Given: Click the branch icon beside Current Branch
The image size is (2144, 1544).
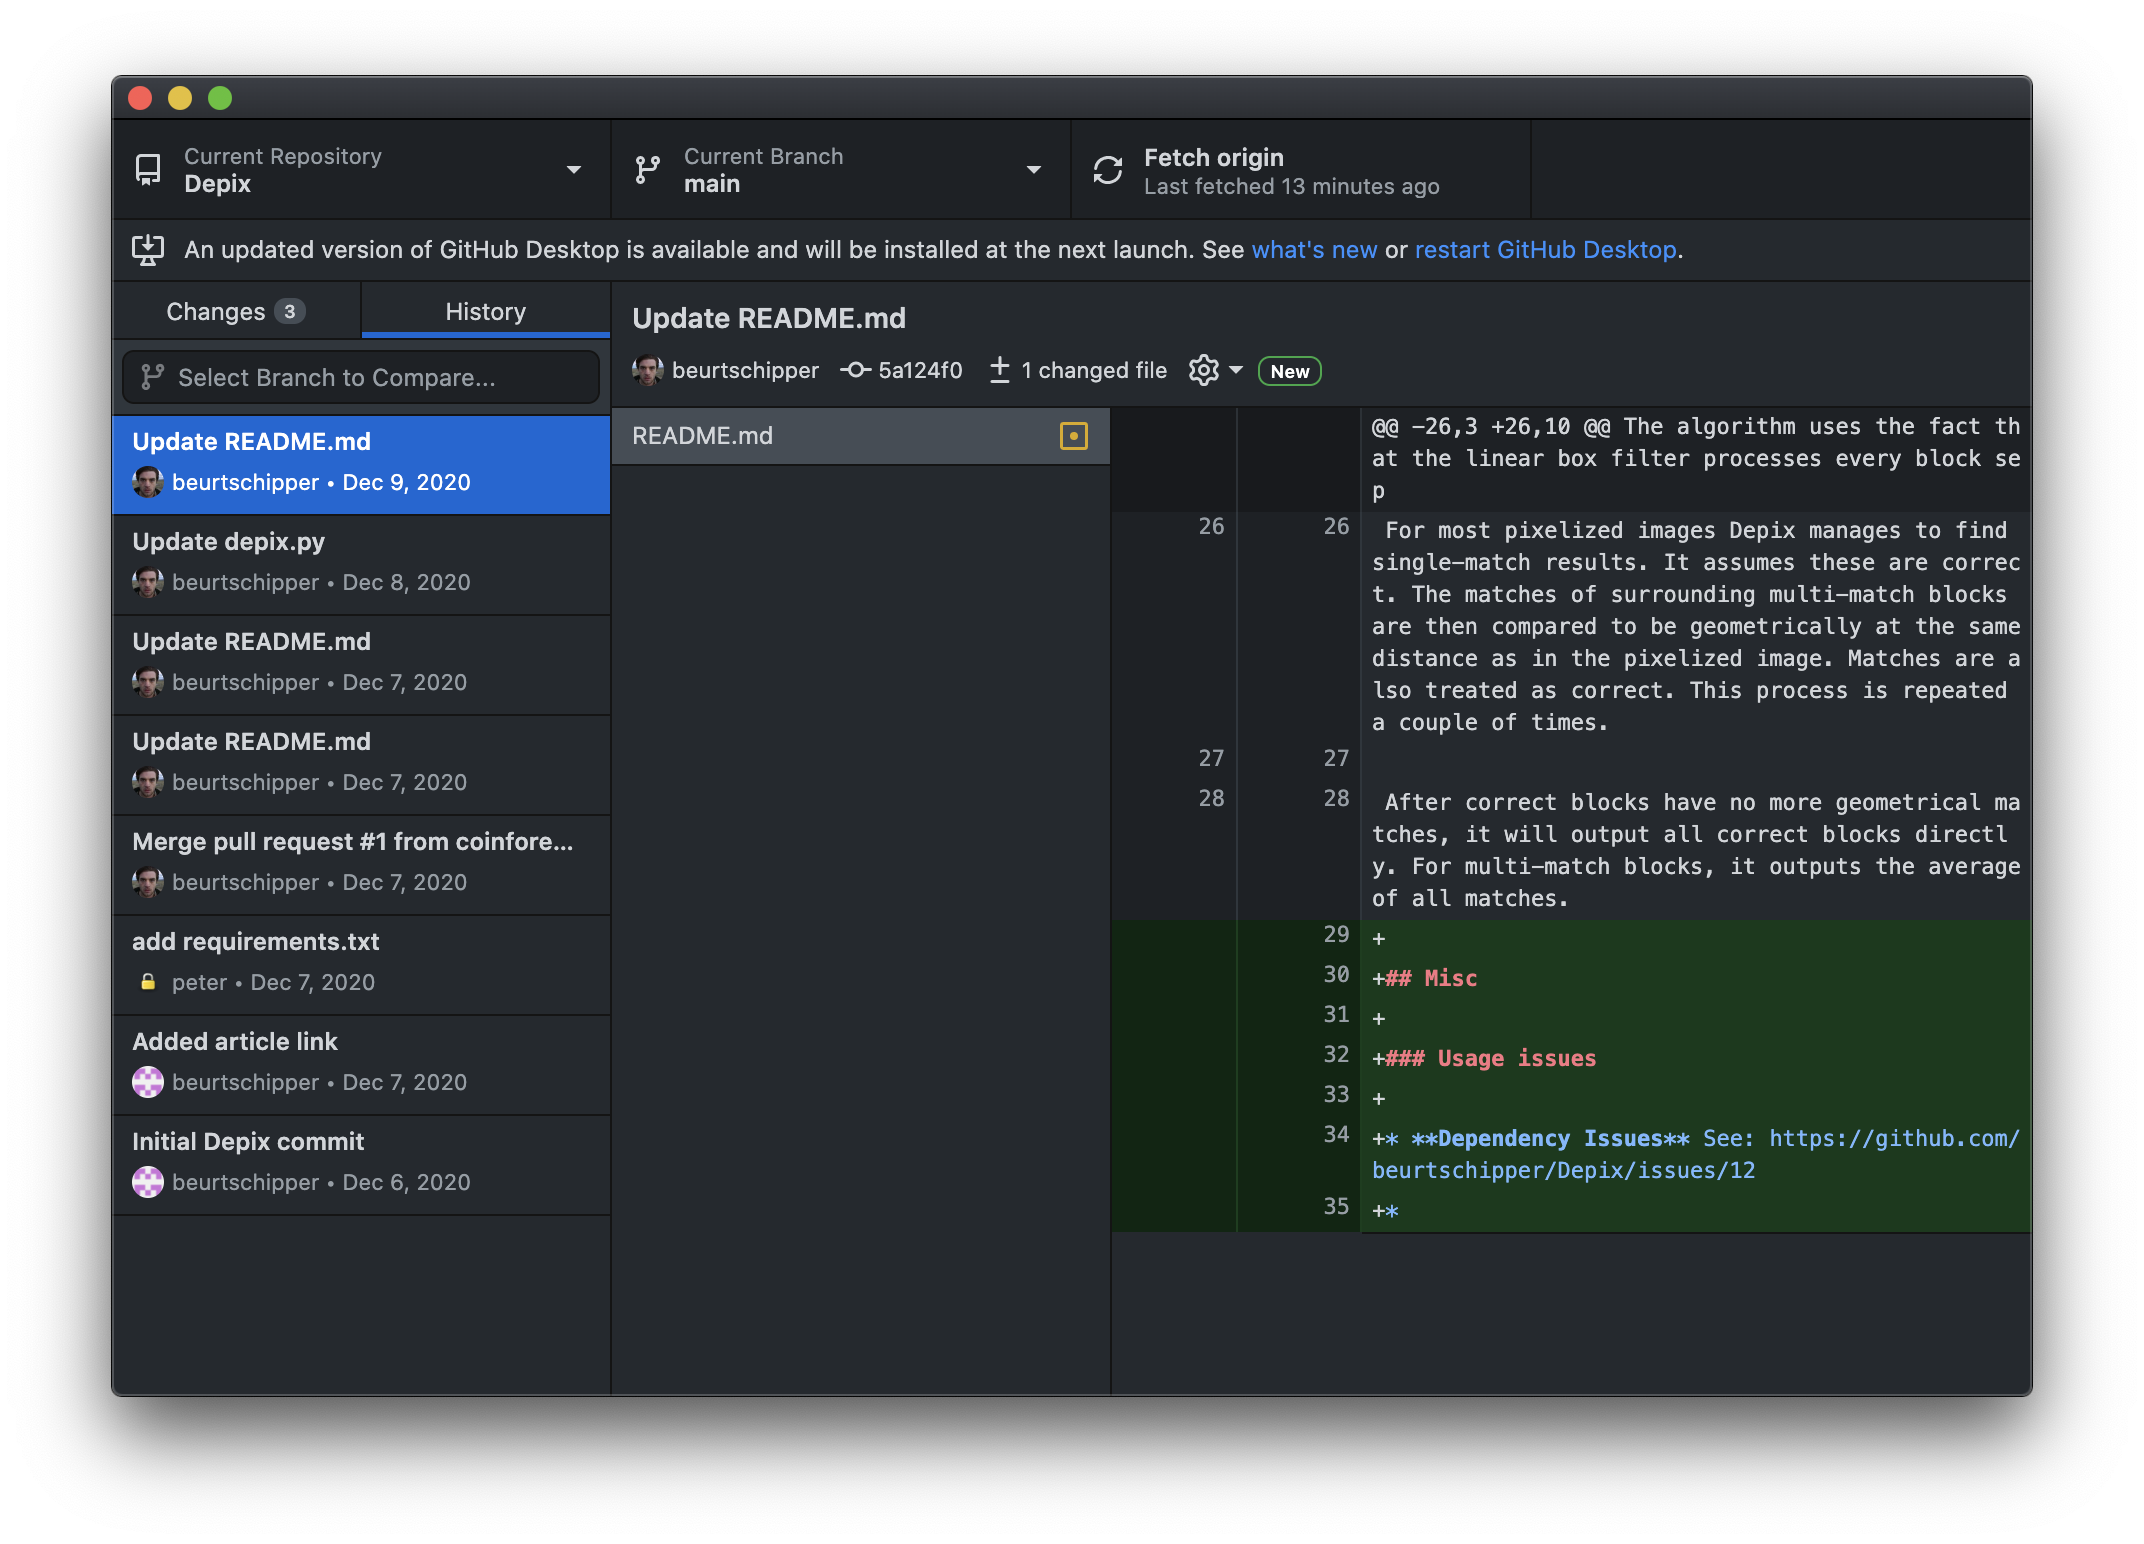Looking at the screenshot, I should (x=647, y=169).
